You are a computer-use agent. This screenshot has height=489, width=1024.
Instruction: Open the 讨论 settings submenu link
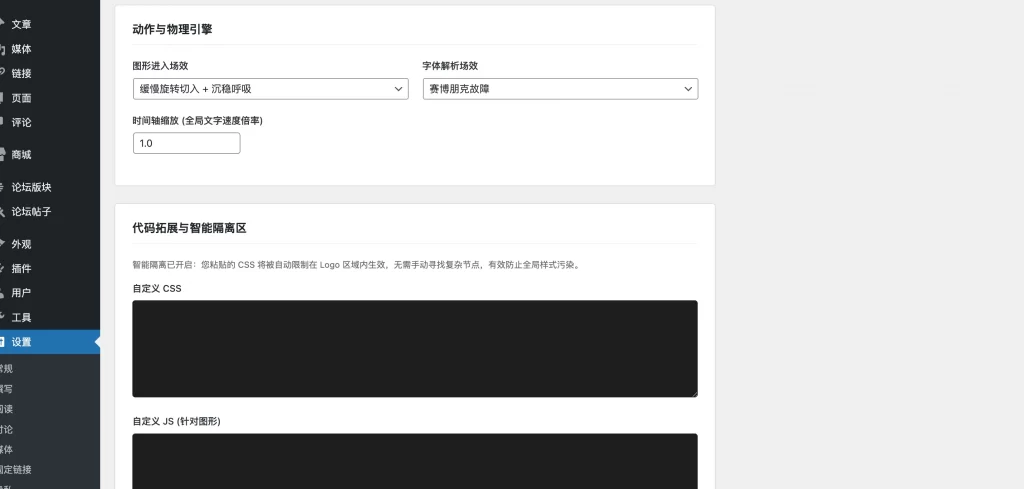click(x=7, y=429)
